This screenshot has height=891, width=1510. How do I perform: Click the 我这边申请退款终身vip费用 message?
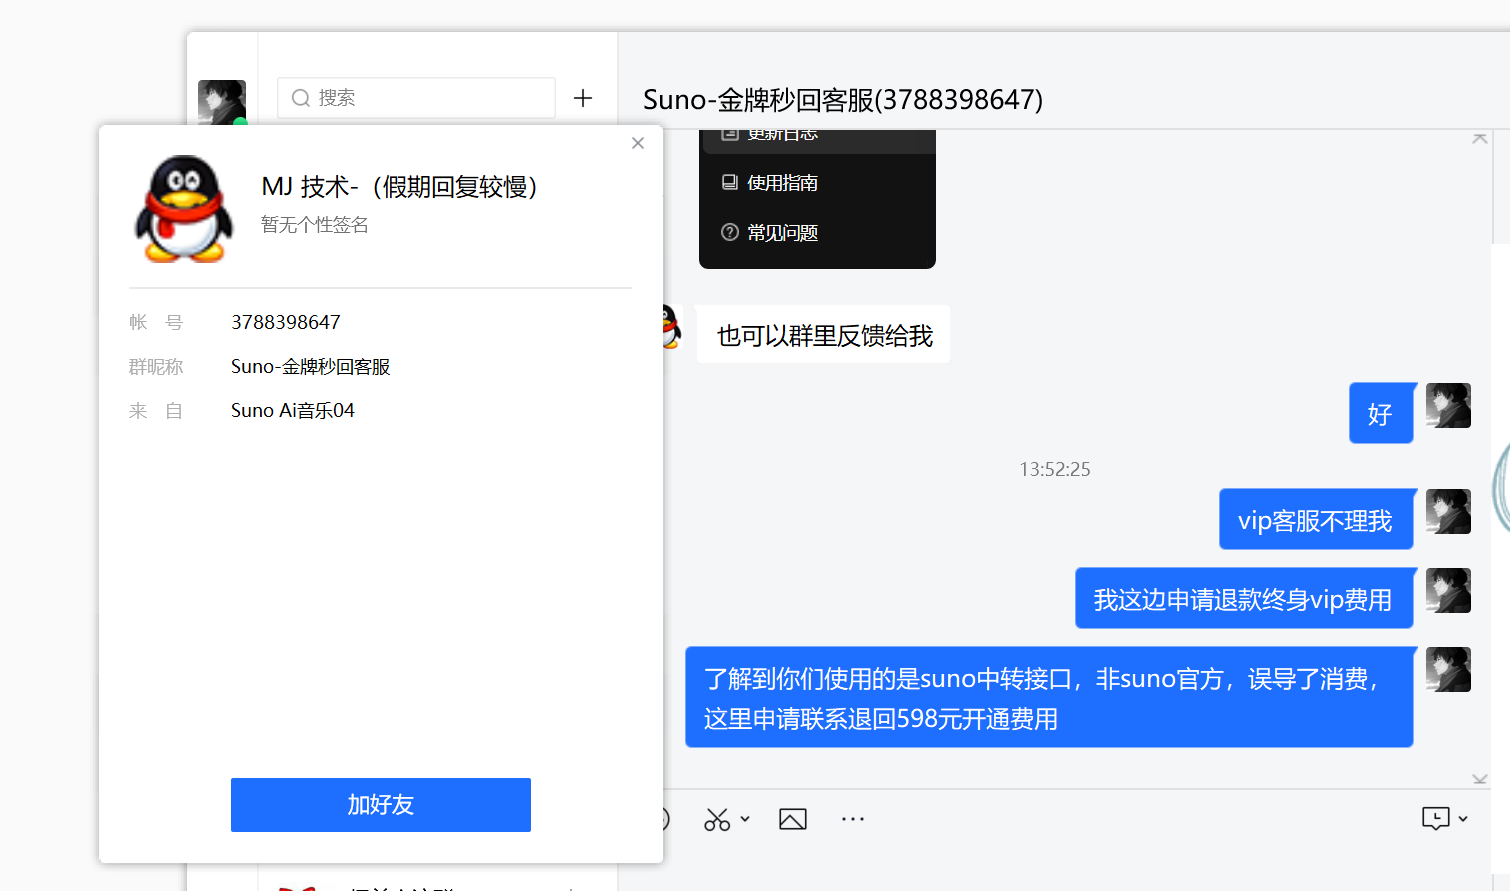point(1244,599)
